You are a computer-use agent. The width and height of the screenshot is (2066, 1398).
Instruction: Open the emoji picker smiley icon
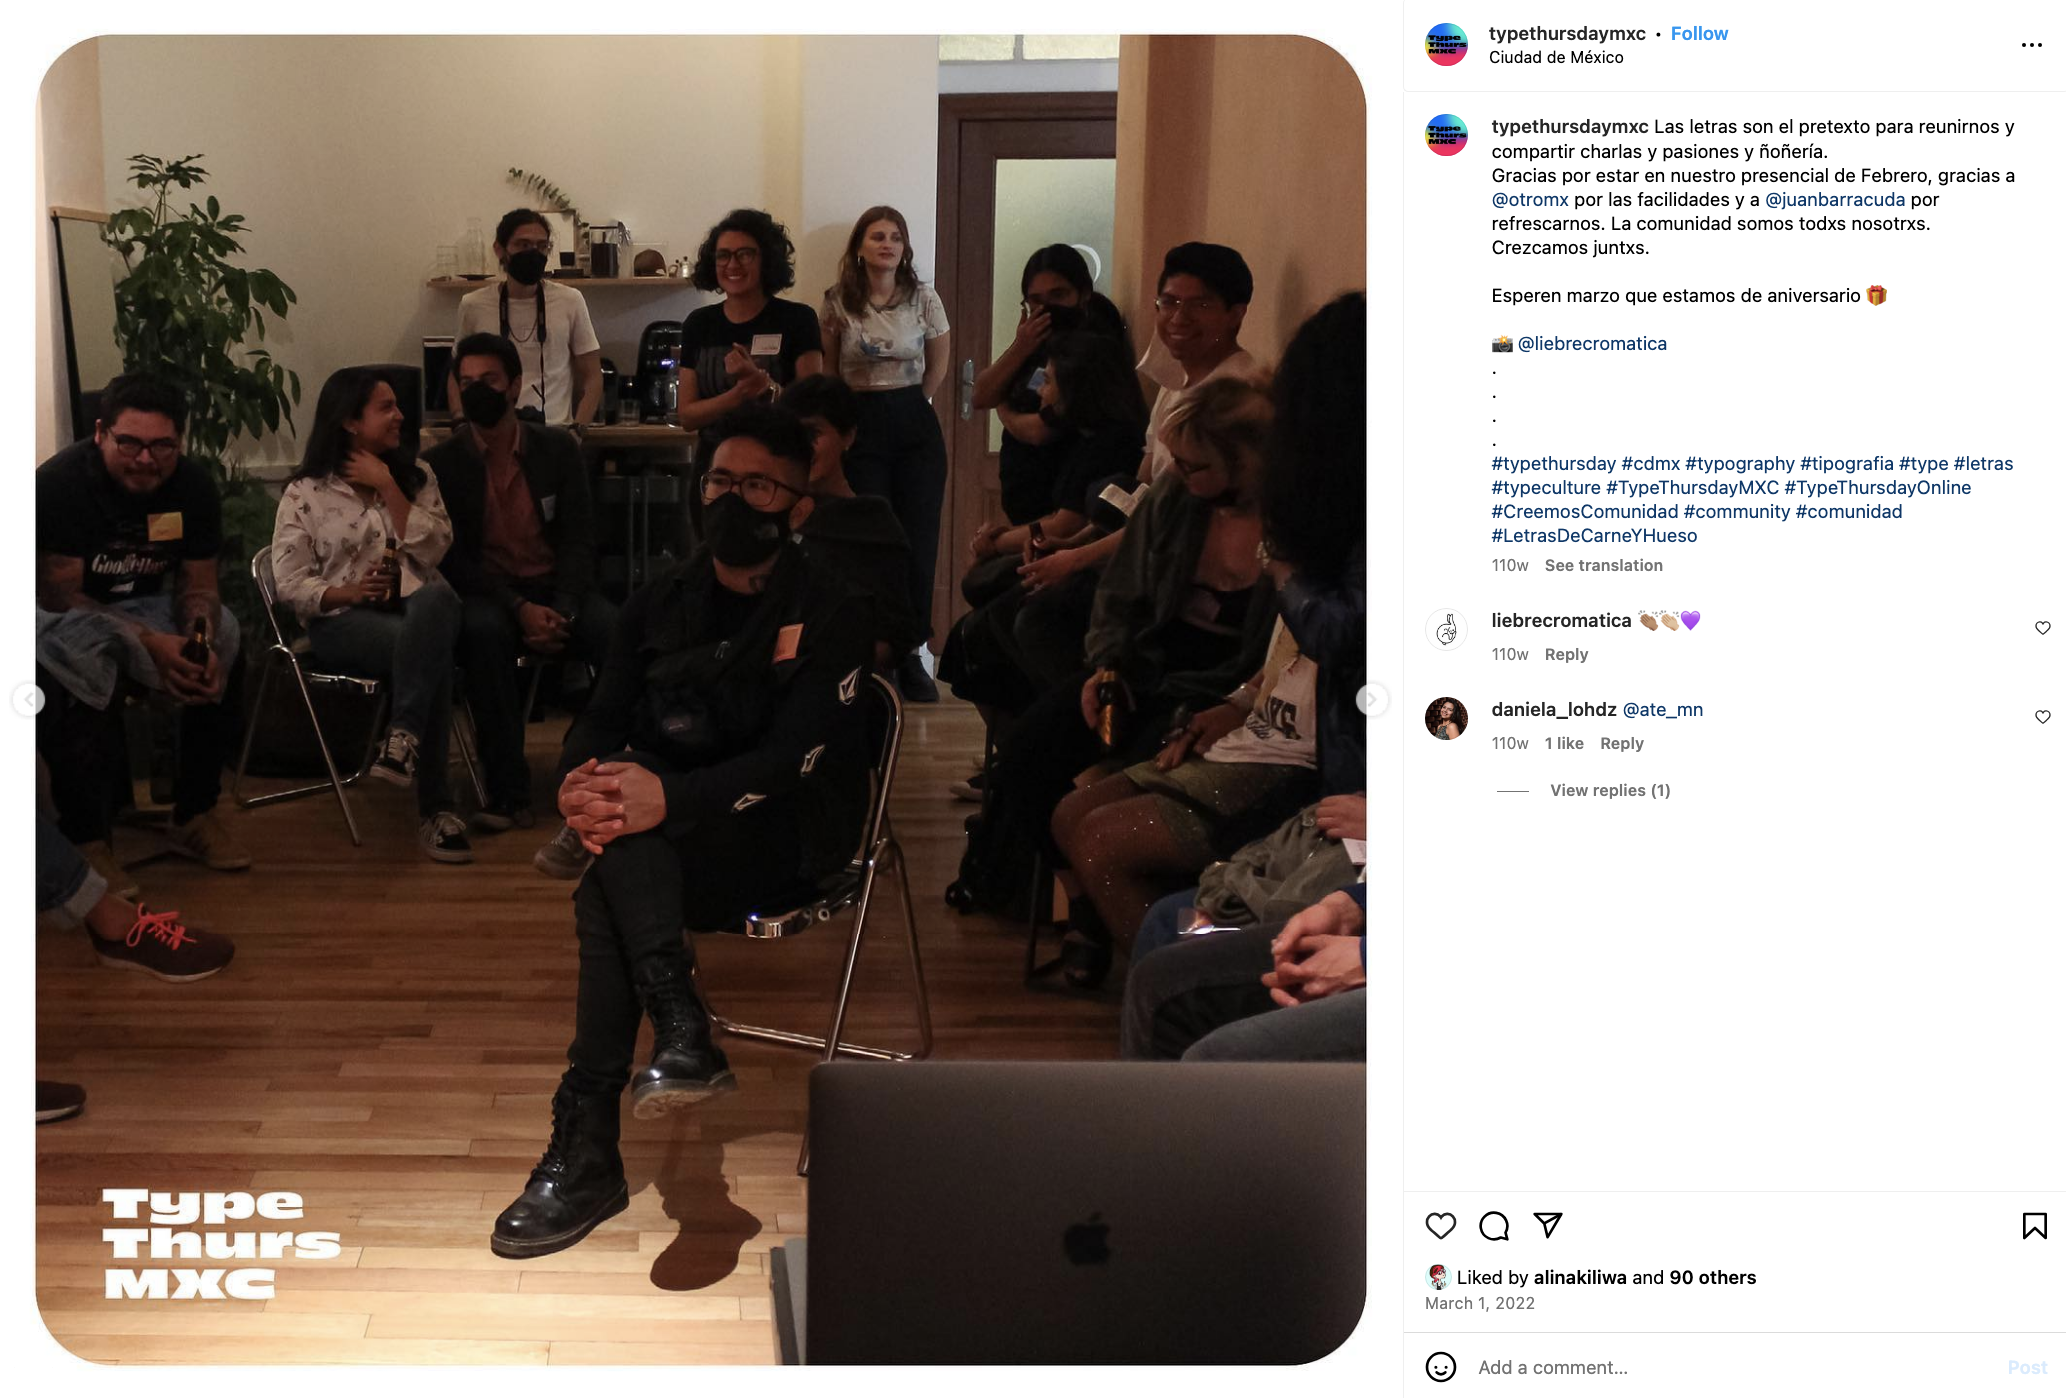point(1441,1367)
